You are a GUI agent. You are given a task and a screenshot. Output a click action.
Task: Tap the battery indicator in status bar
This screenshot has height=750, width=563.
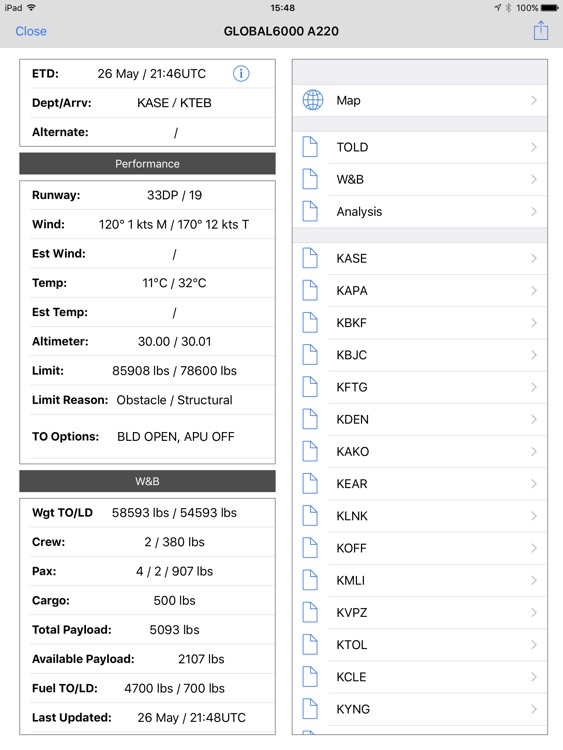tap(550, 8)
